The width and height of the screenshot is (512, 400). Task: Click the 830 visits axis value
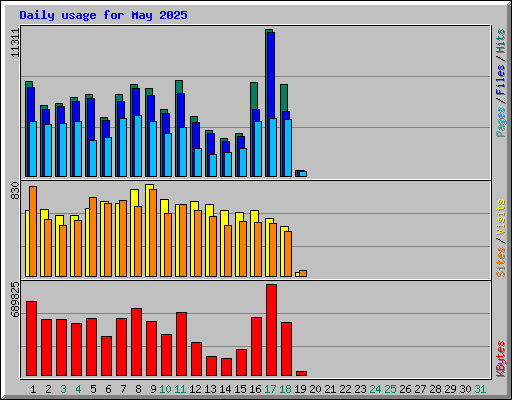click(15, 191)
